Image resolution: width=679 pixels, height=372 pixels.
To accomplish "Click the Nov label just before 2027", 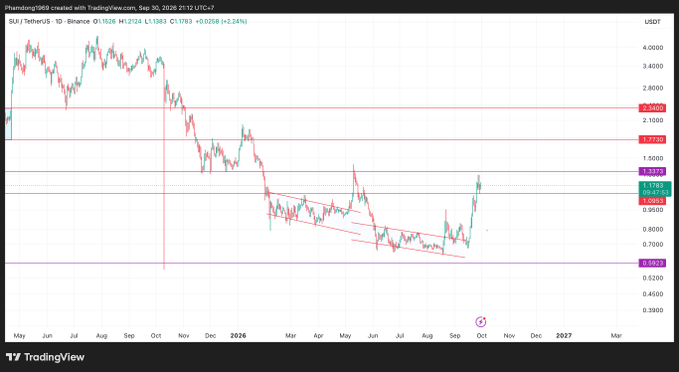I will pyautogui.click(x=509, y=336).
